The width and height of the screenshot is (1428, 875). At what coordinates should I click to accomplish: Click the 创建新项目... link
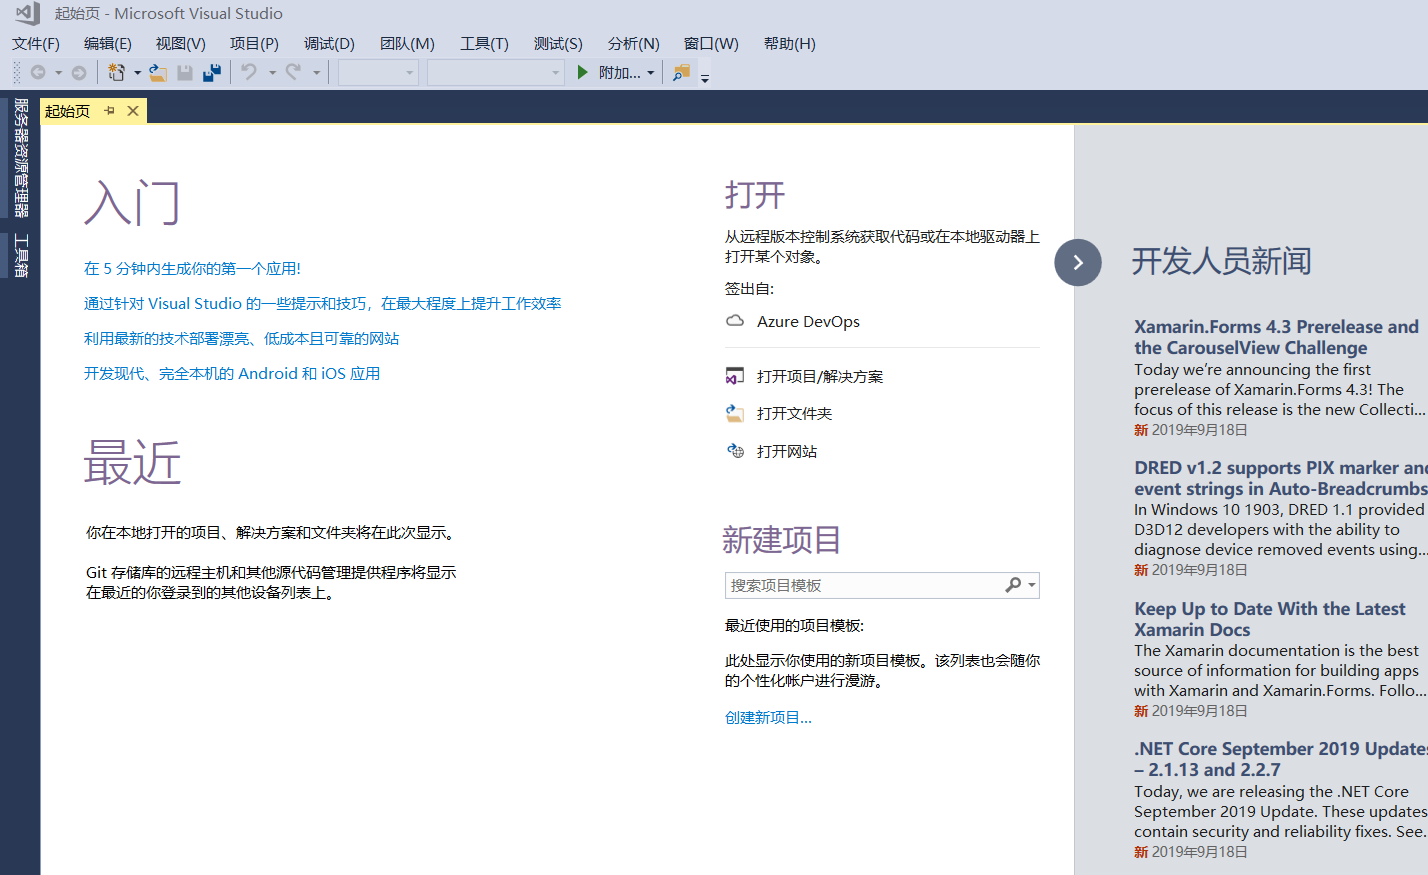[x=768, y=717]
